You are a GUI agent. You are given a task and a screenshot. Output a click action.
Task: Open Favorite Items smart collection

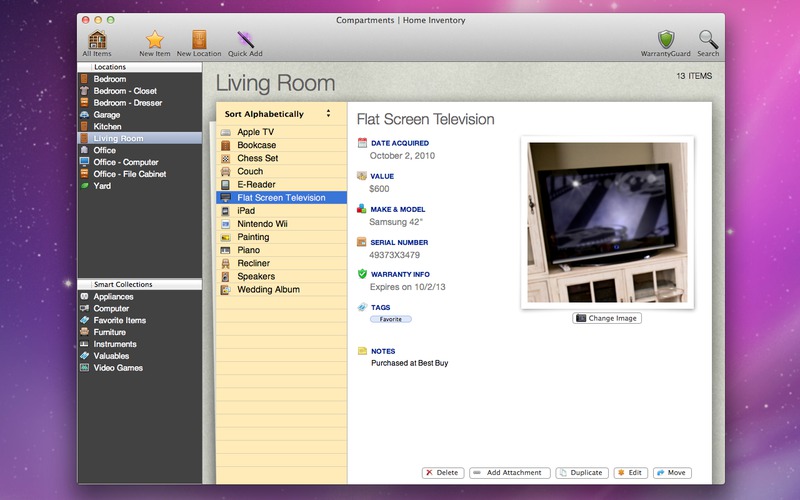pos(139,320)
